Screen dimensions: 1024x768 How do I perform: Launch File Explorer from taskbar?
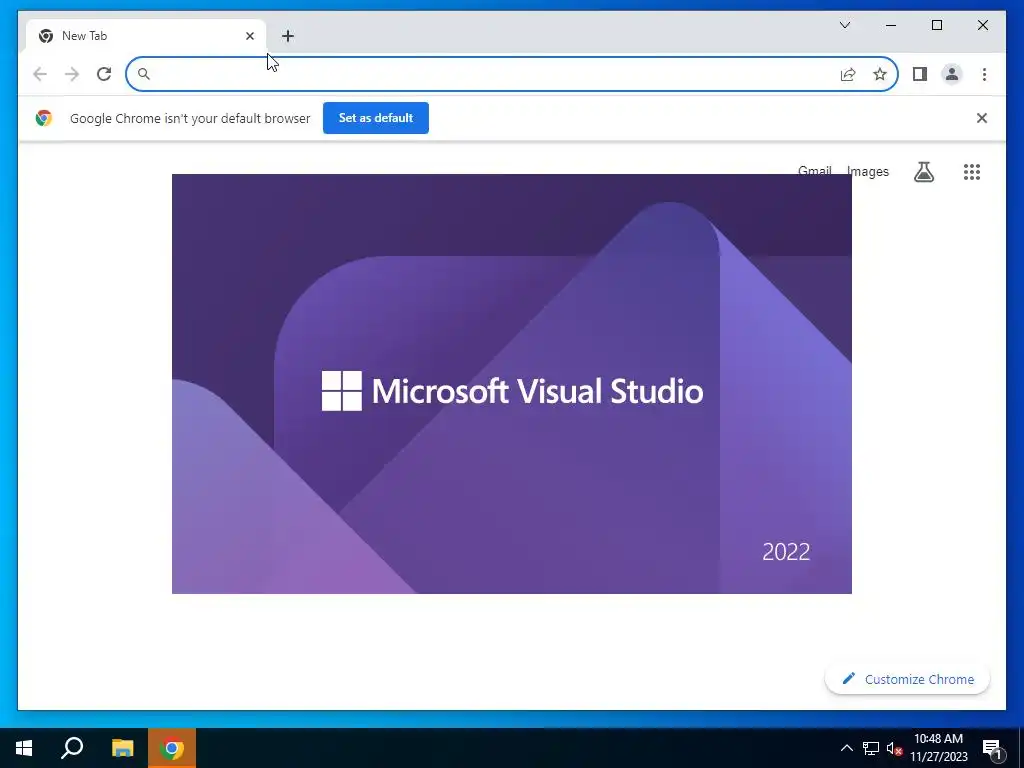click(122, 748)
